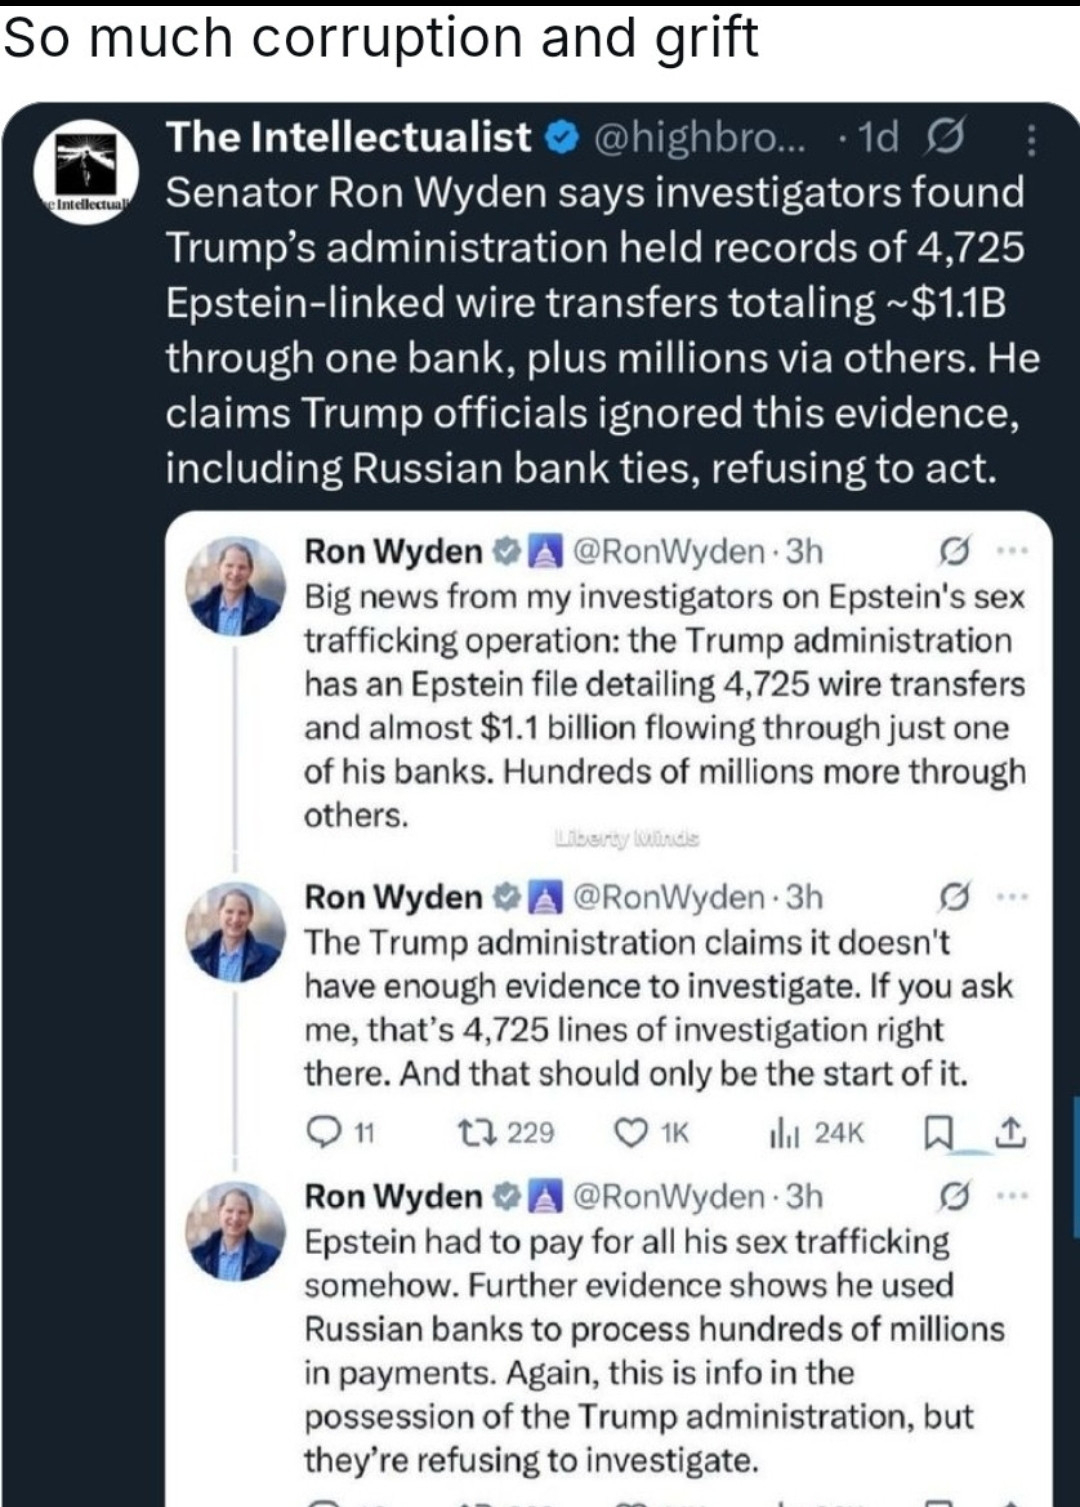Open Grok icon on the "Big news" tweet

pos(954,551)
